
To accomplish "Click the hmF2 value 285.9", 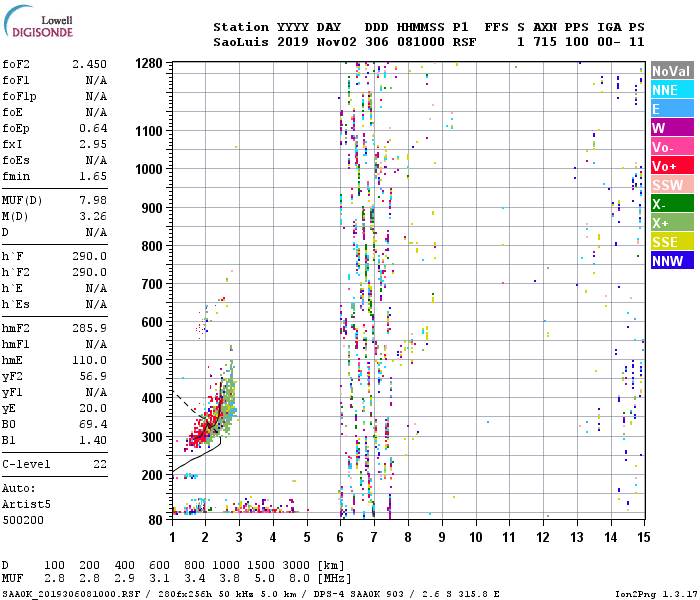I will (89, 329).
